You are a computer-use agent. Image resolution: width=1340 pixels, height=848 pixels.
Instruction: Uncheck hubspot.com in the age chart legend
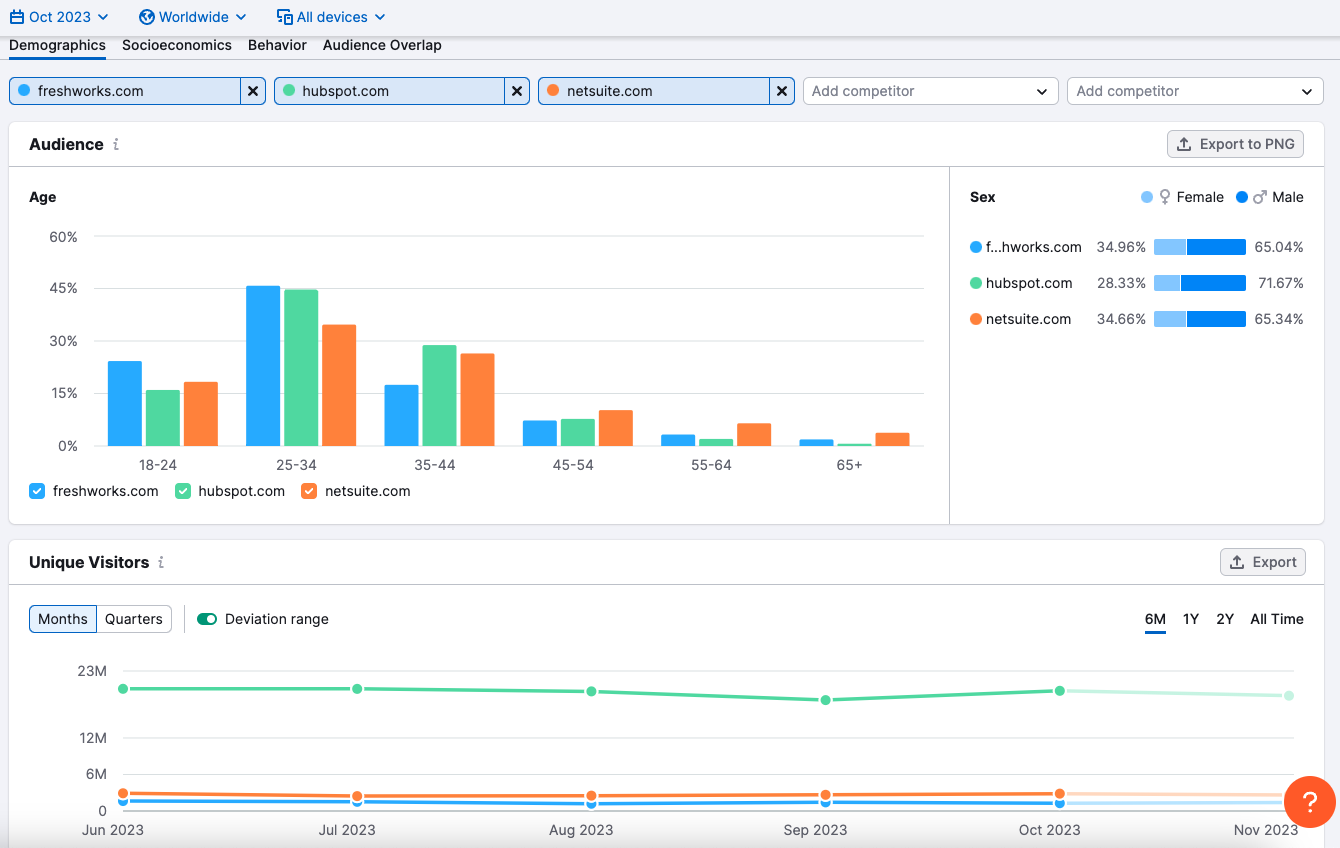[x=183, y=491]
